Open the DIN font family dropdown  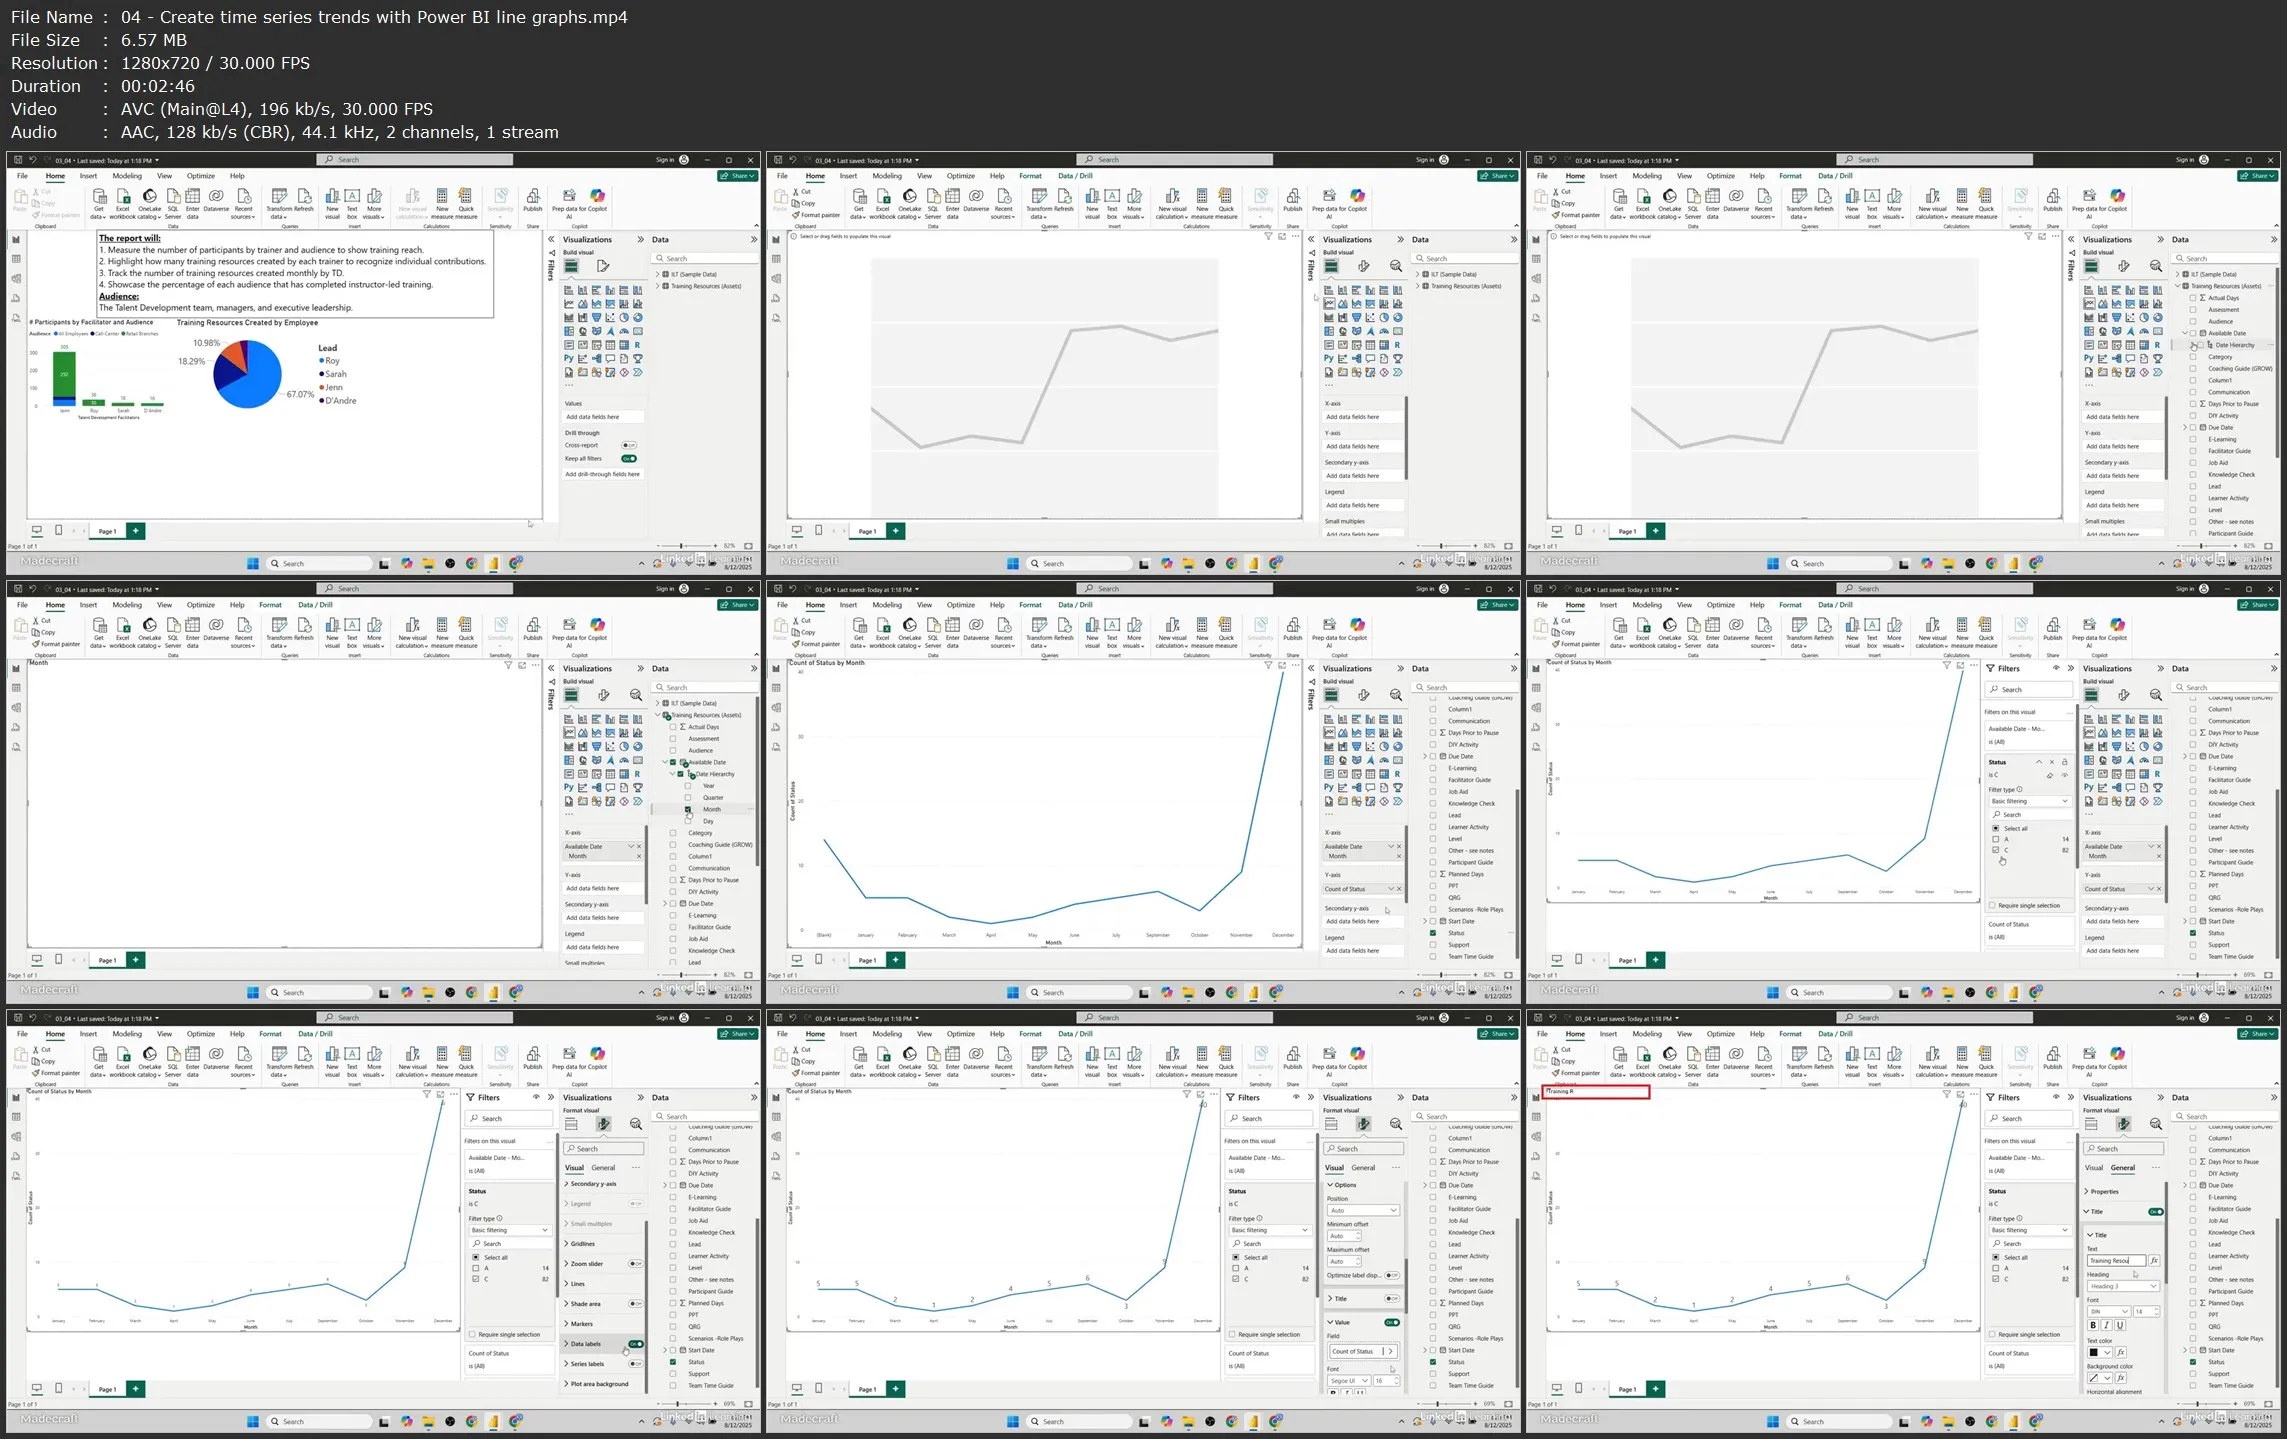coord(2109,1311)
